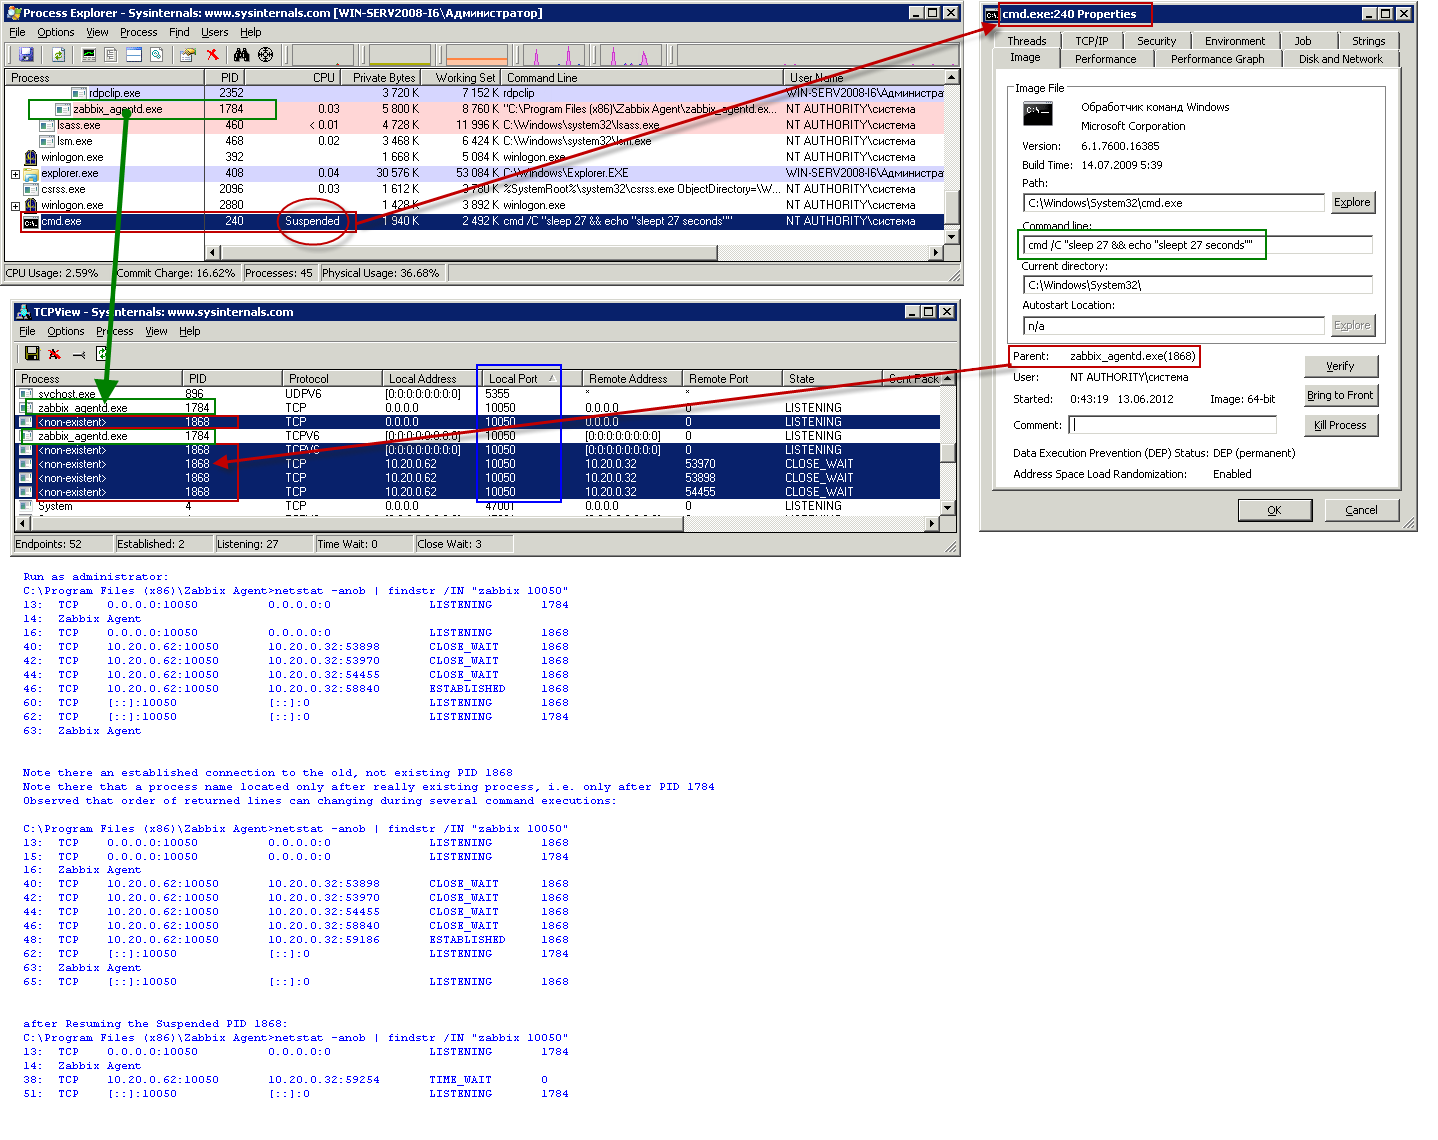Switch to Strings tab in Properties
The height and width of the screenshot is (1140, 1438).
[1368, 41]
